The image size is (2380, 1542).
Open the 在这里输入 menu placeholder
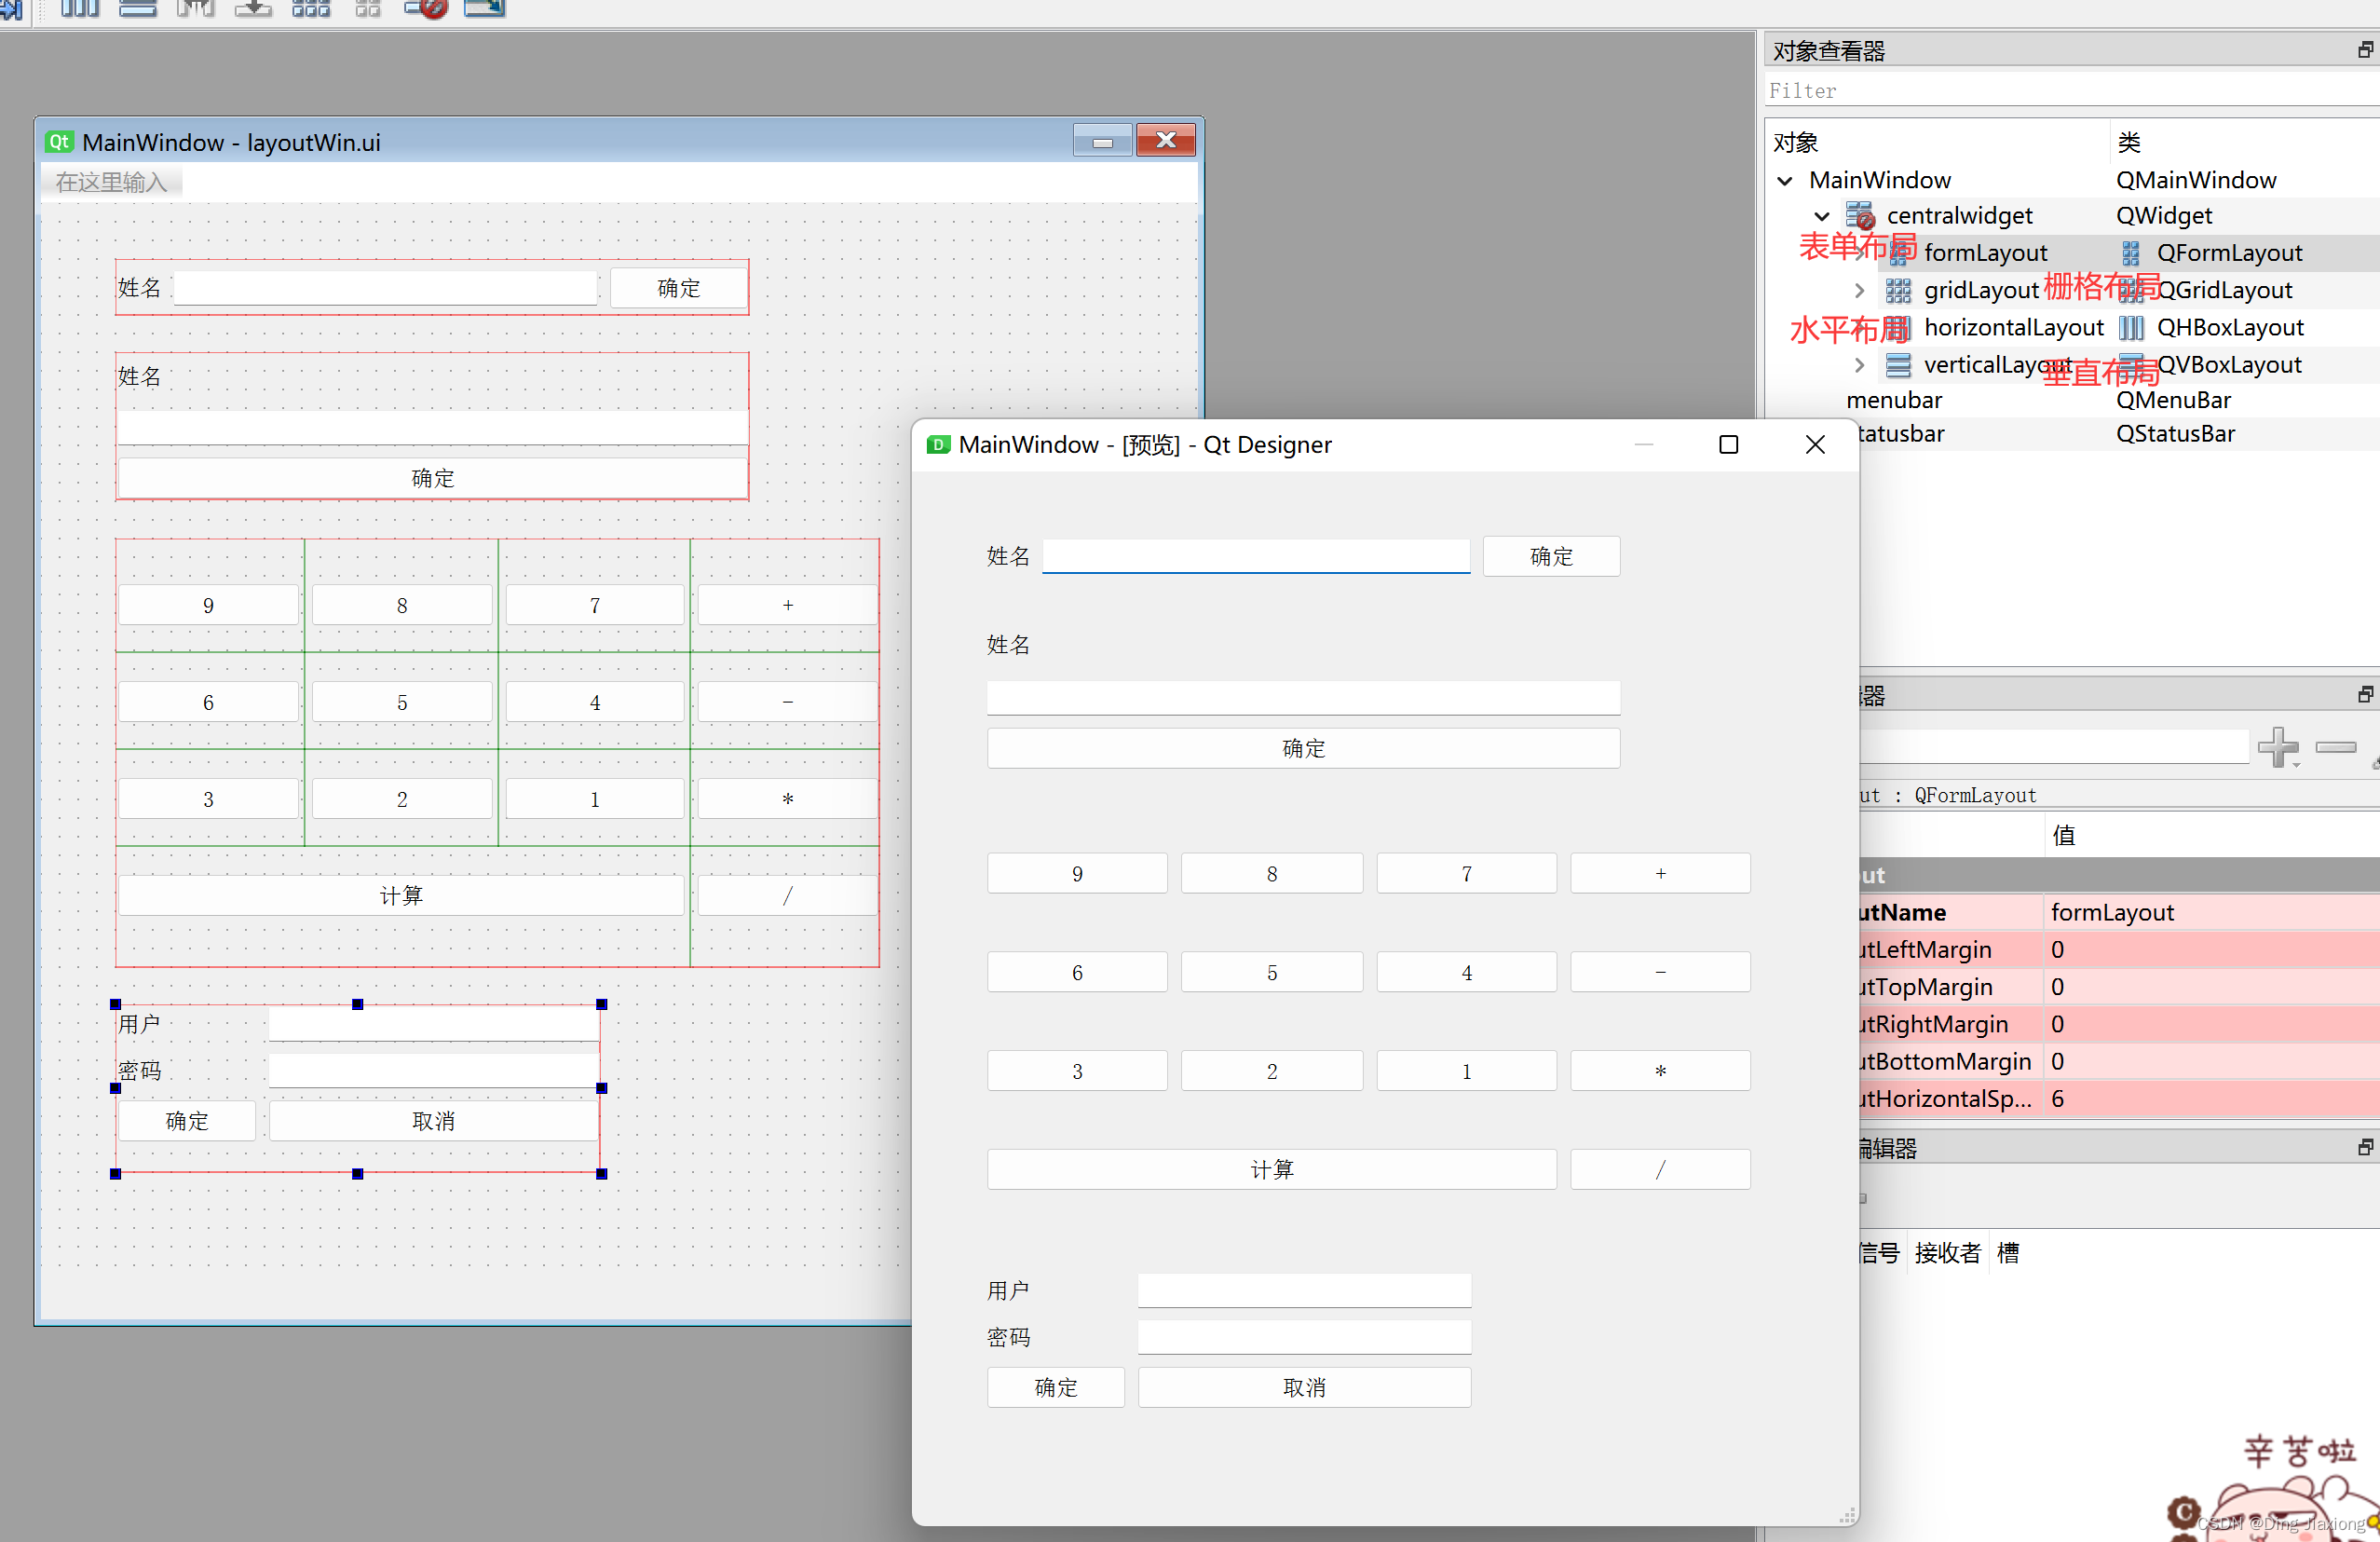111,182
